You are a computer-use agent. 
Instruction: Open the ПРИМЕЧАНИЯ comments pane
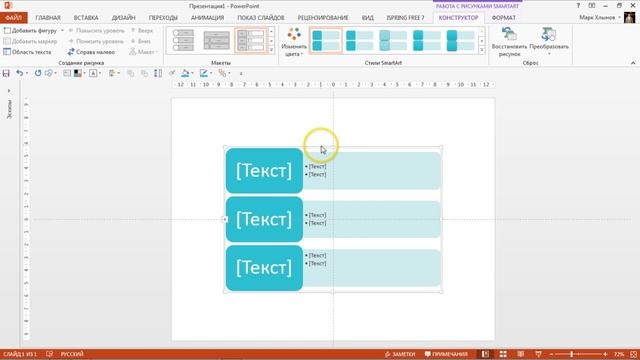(x=446, y=354)
